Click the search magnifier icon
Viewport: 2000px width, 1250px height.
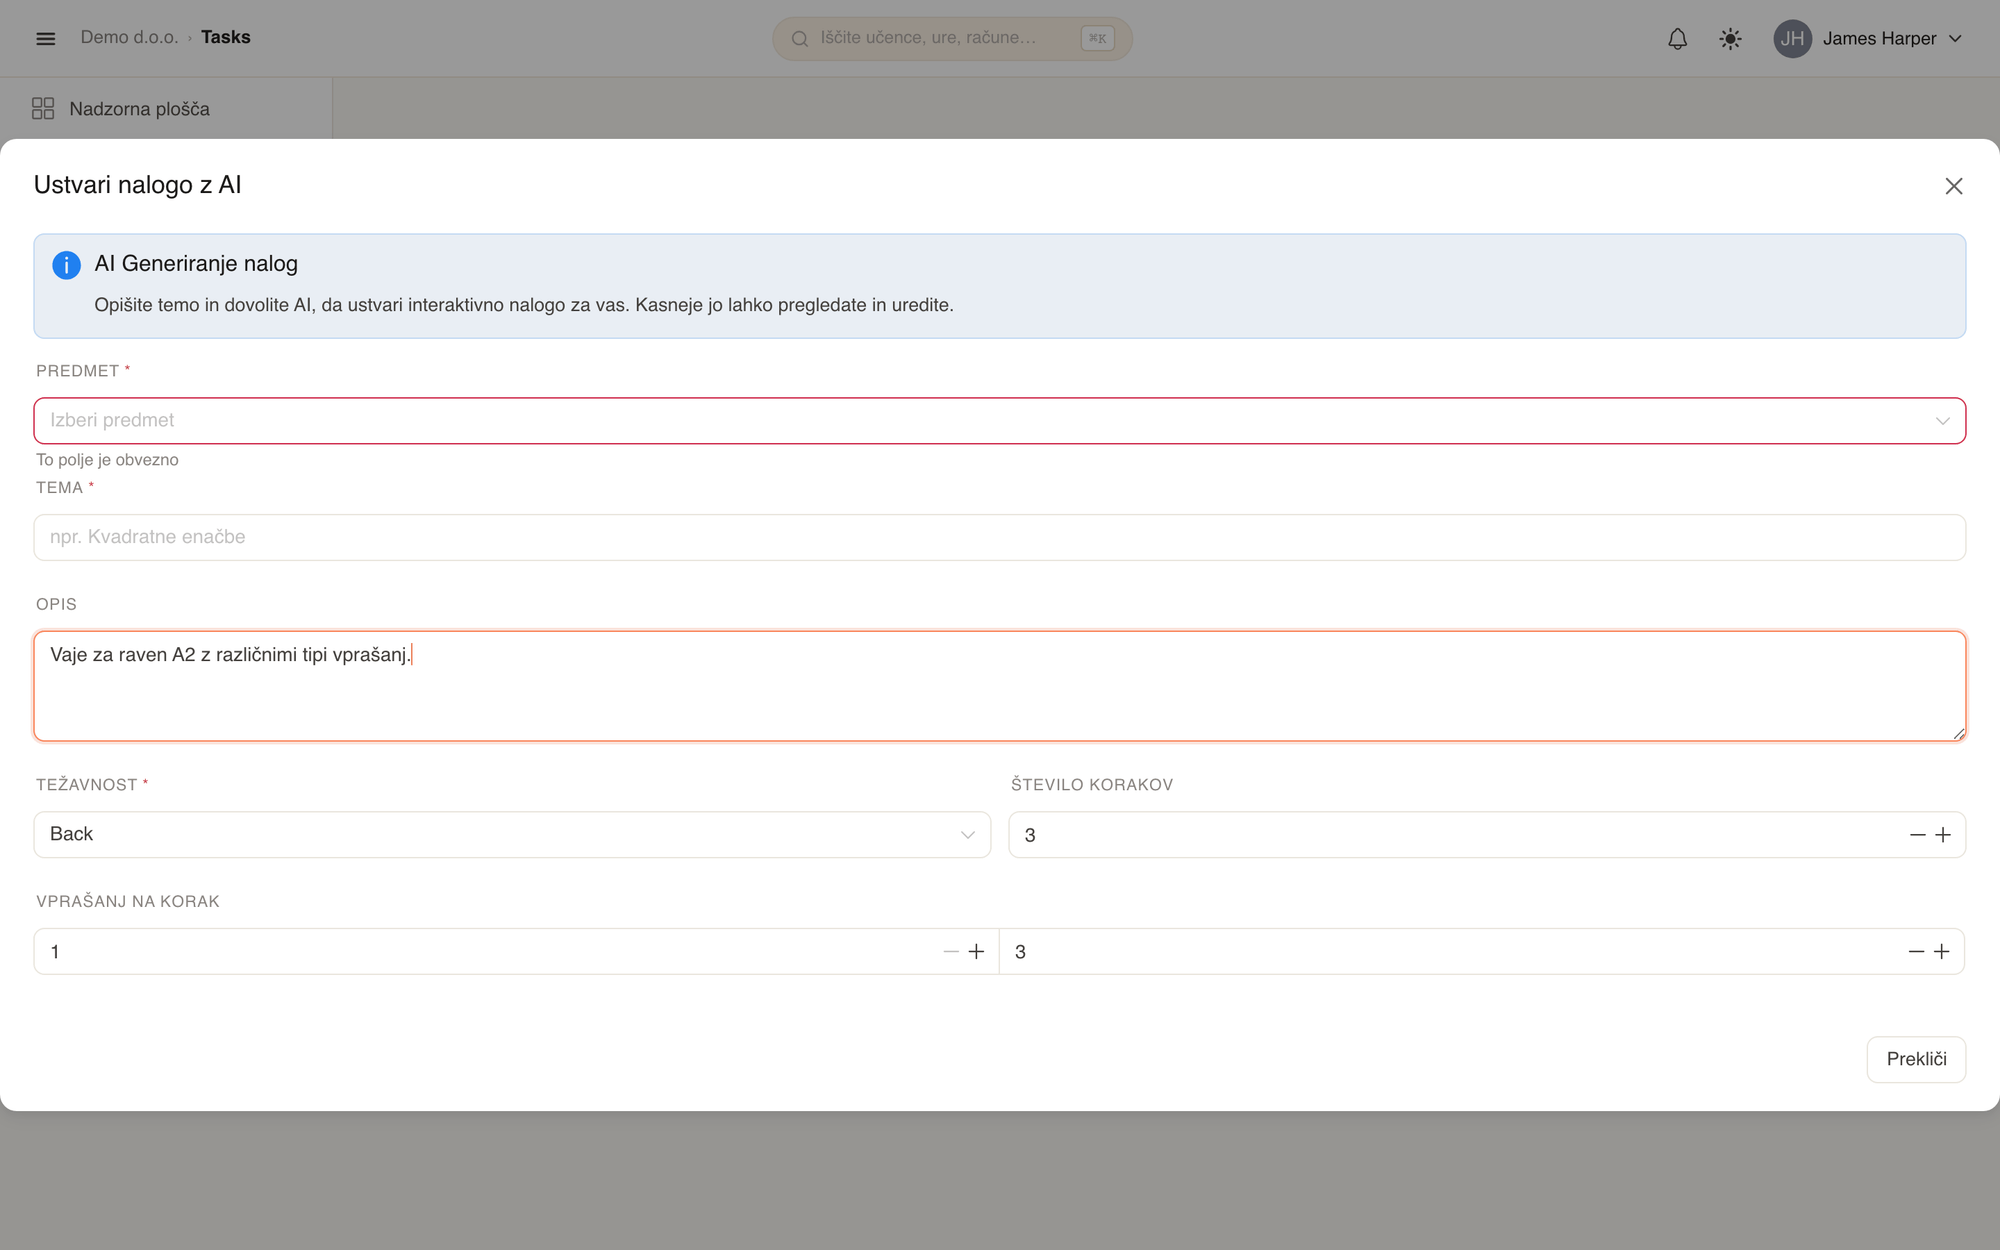point(800,38)
